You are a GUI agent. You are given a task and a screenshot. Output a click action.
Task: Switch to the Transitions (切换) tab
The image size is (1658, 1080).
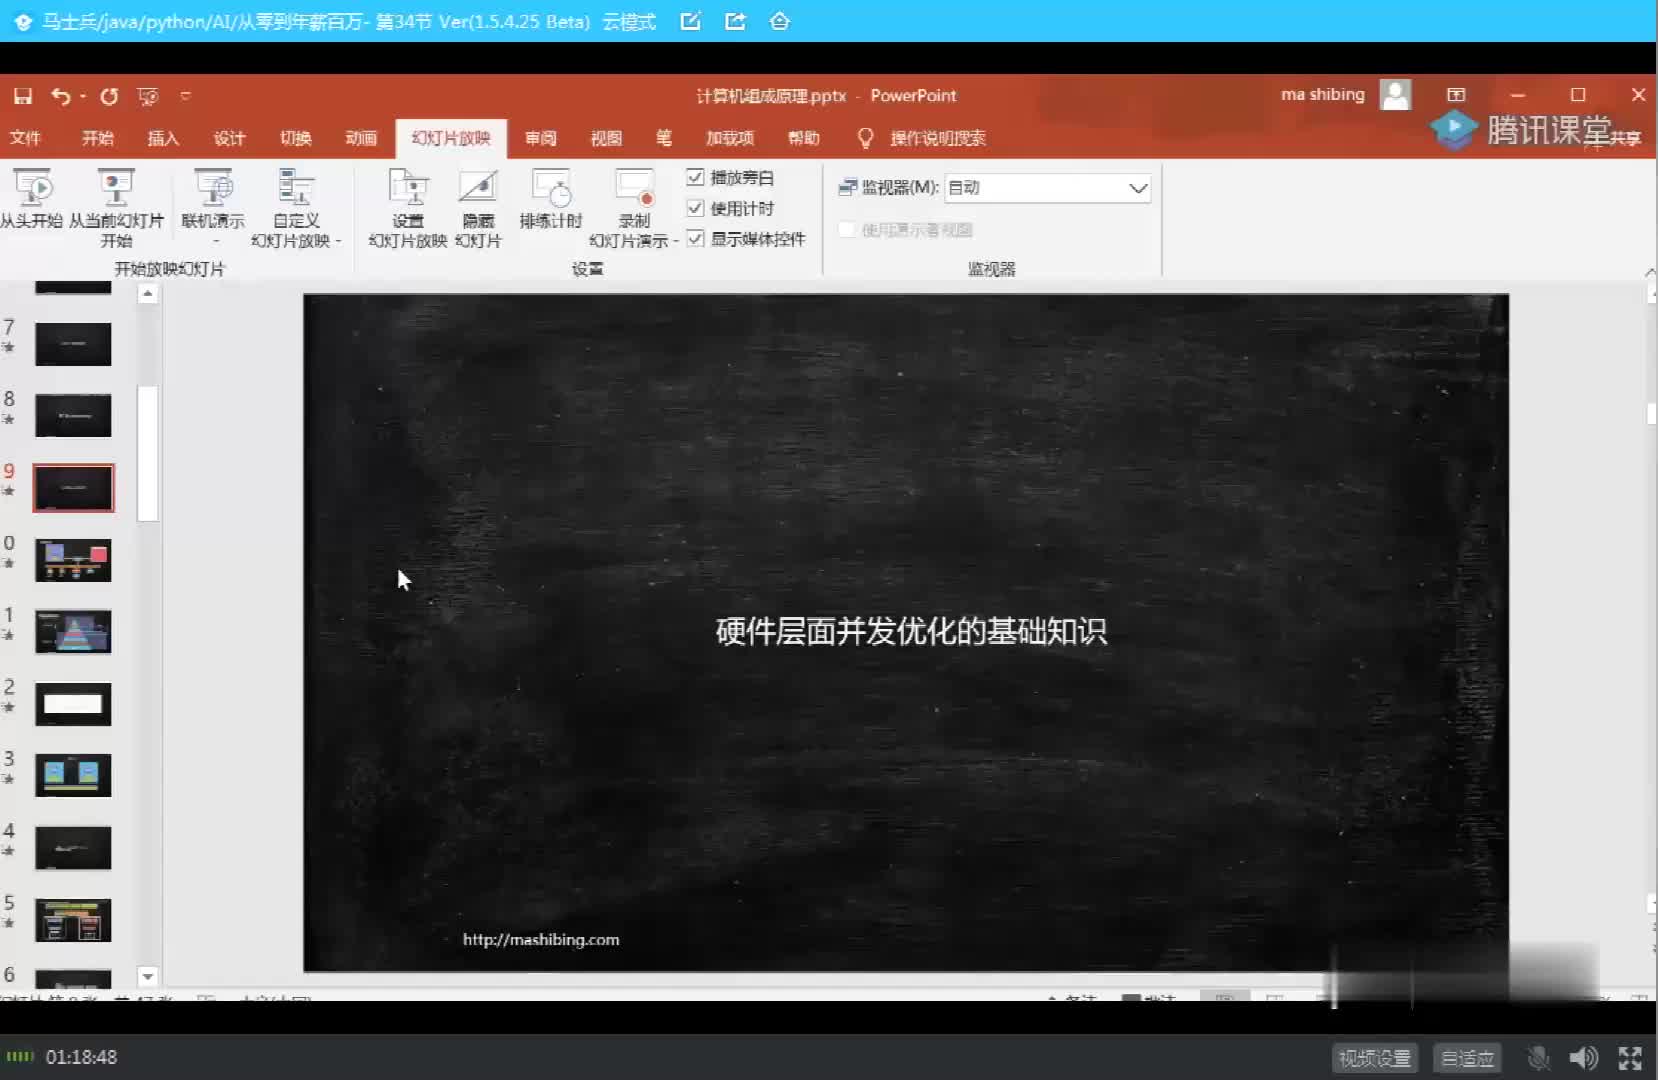tap(295, 138)
